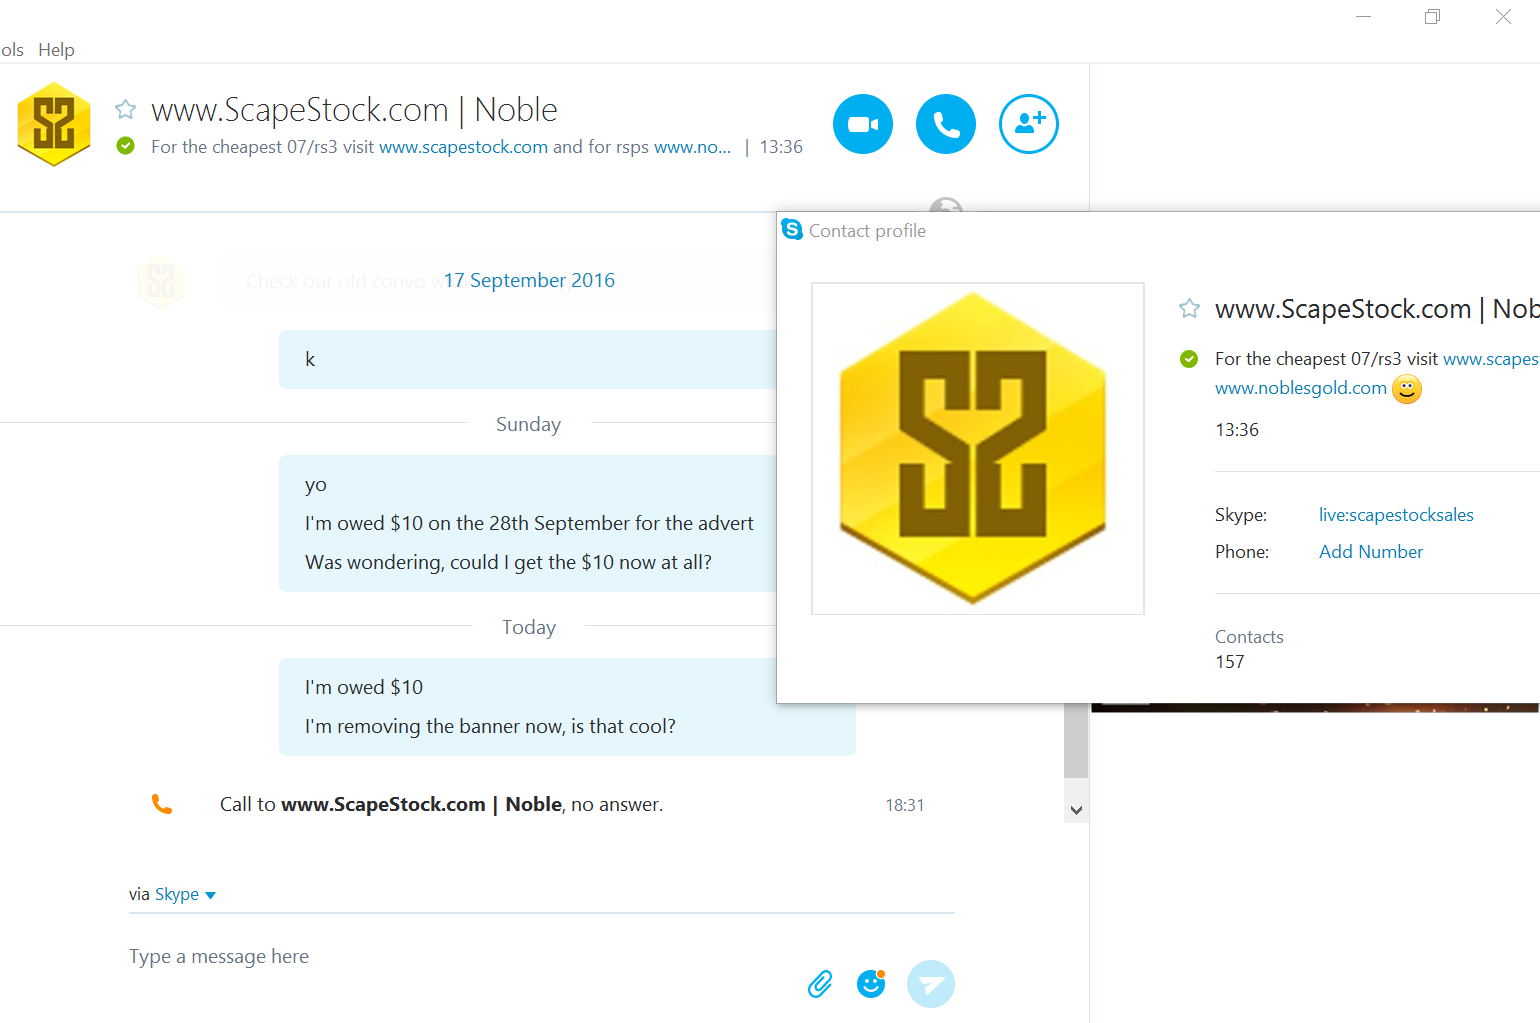Click the chat scrollbar thumb
This screenshot has width=1540, height=1023.
1076,740
